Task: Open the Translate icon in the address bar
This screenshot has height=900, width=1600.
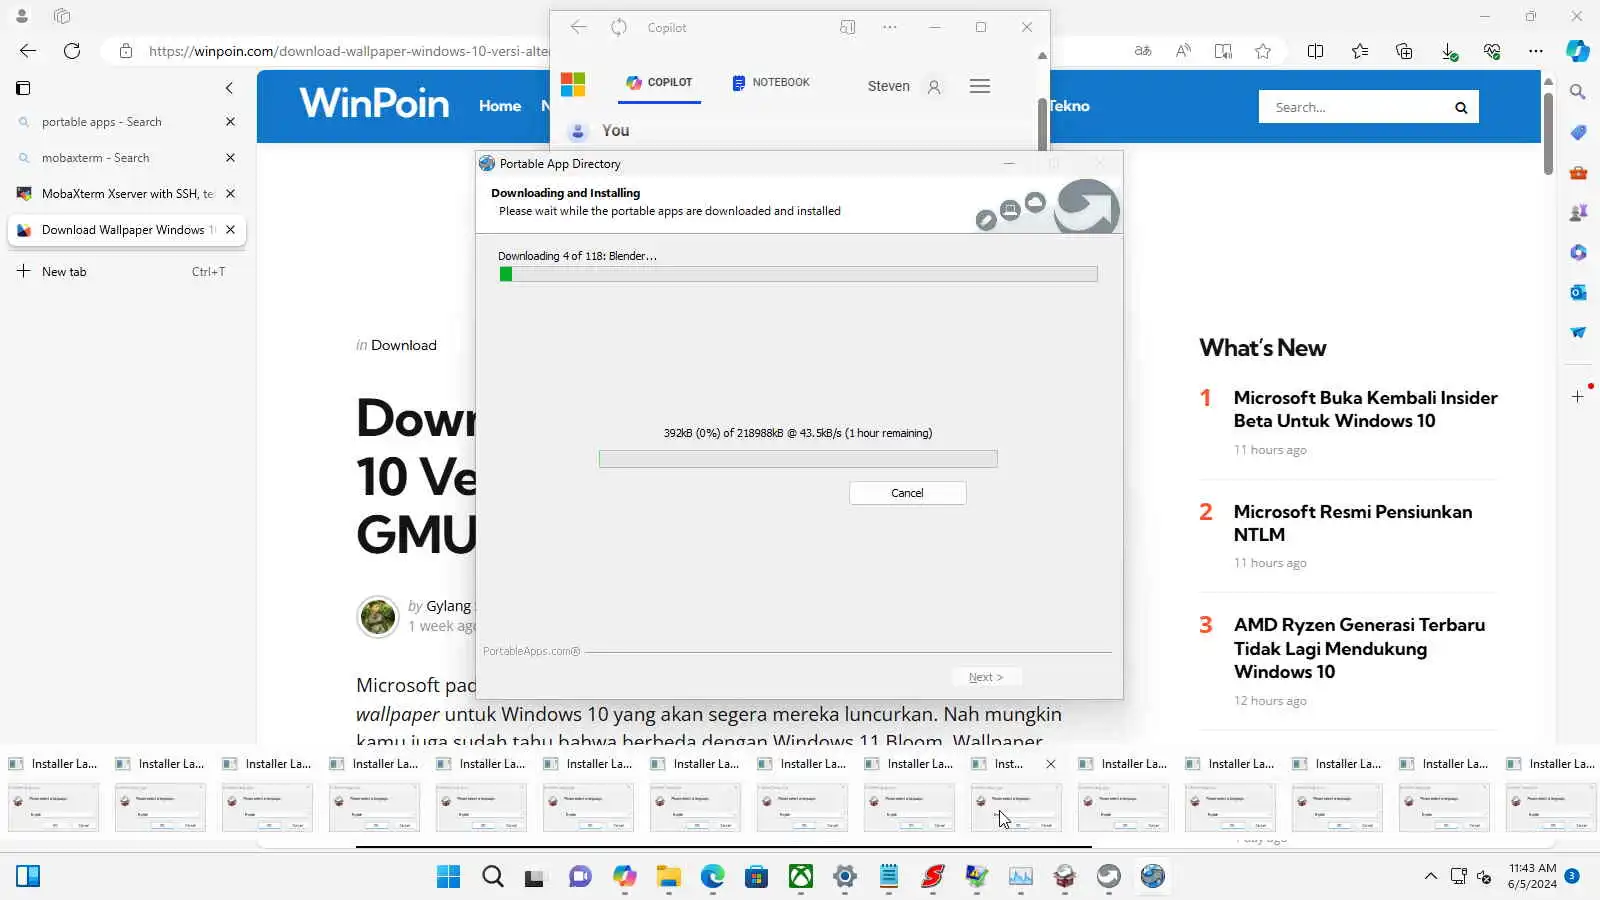Action: pyautogui.click(x=1143, y=51)
